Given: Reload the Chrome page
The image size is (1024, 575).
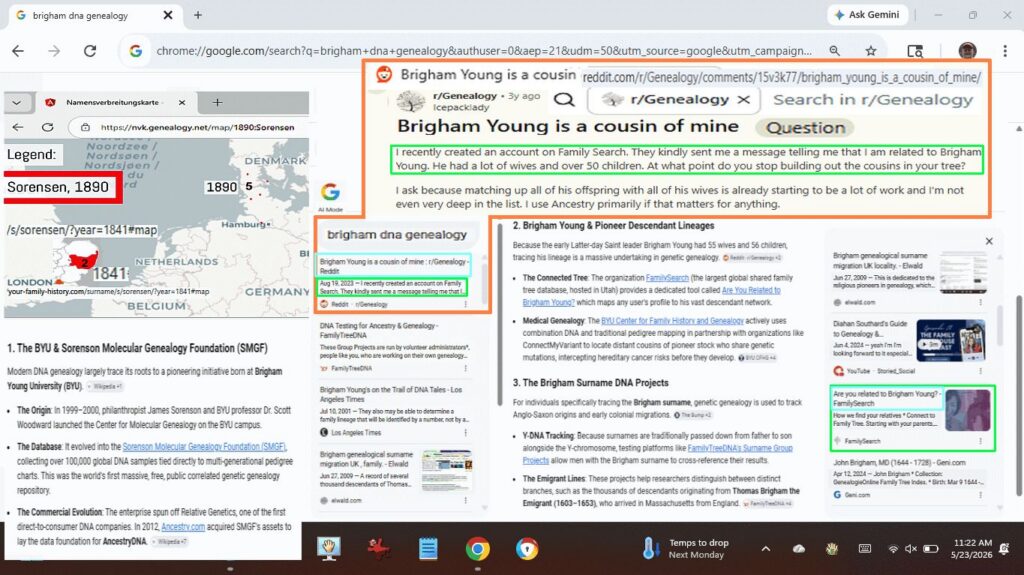Looking at the screenshot, I should (90, 51).
